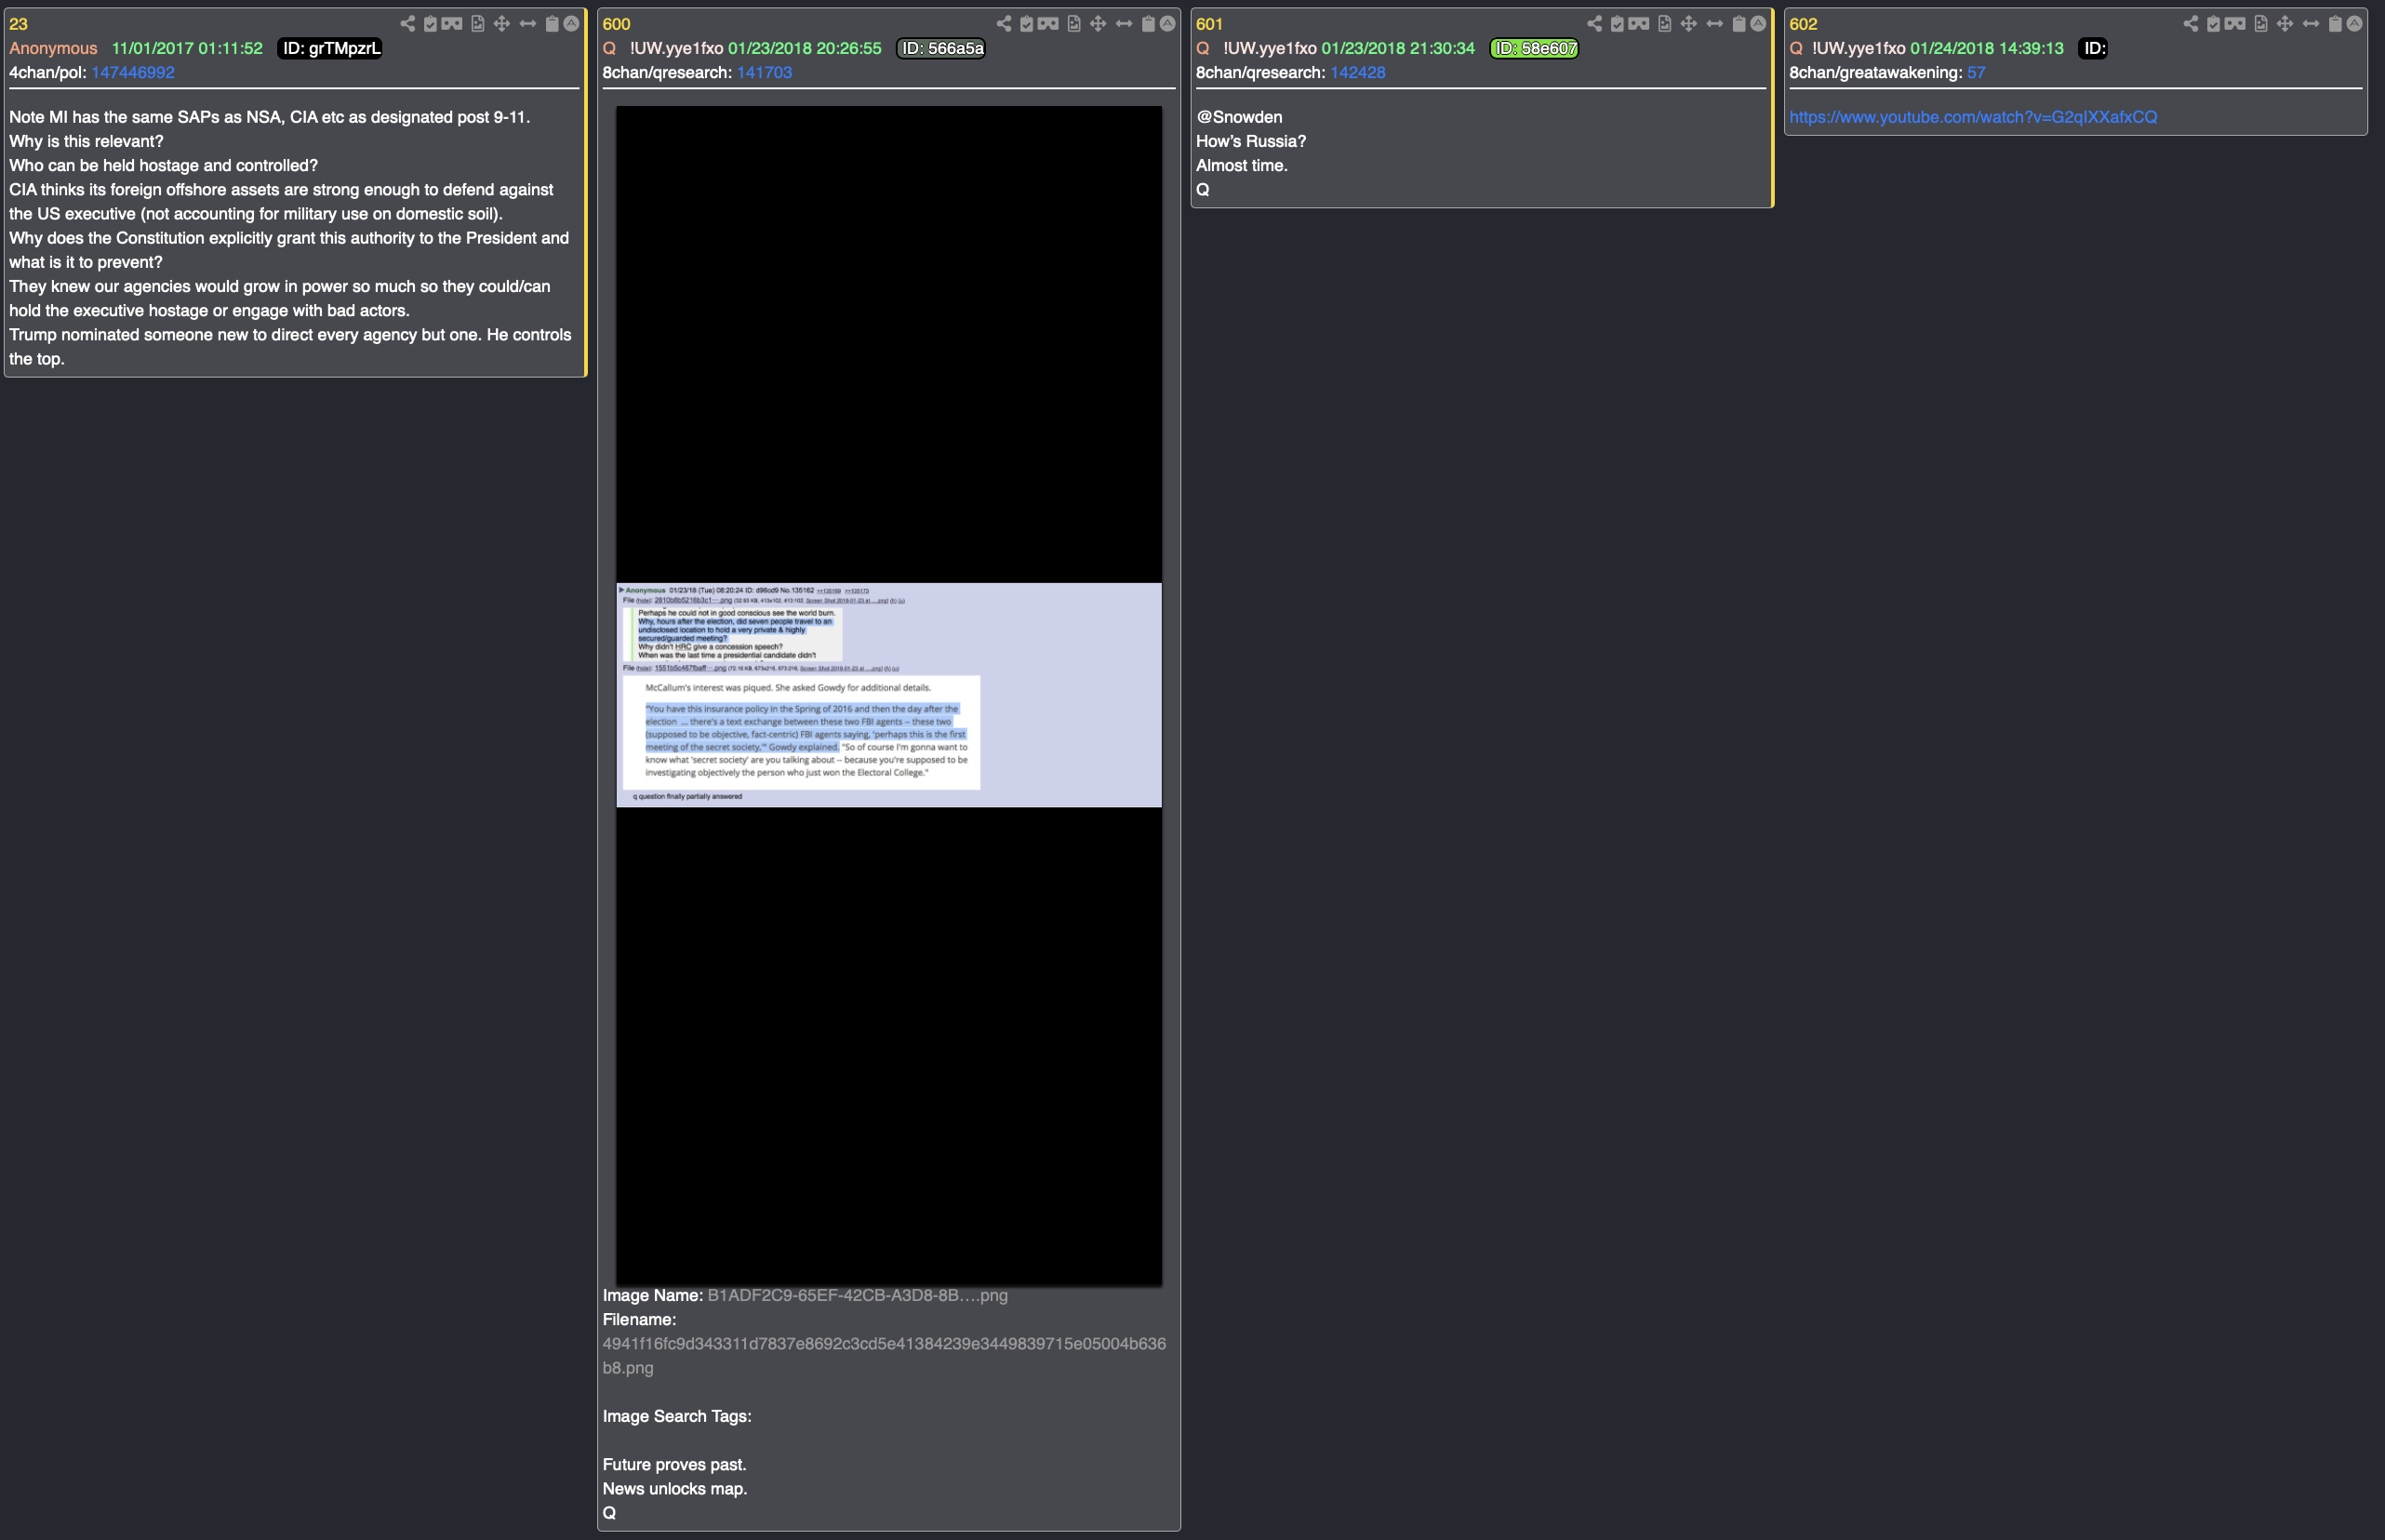This screenshot has width=2385, height=1540.
Task: Share post 602 using the share icon
Action: tap(2190, 23)
